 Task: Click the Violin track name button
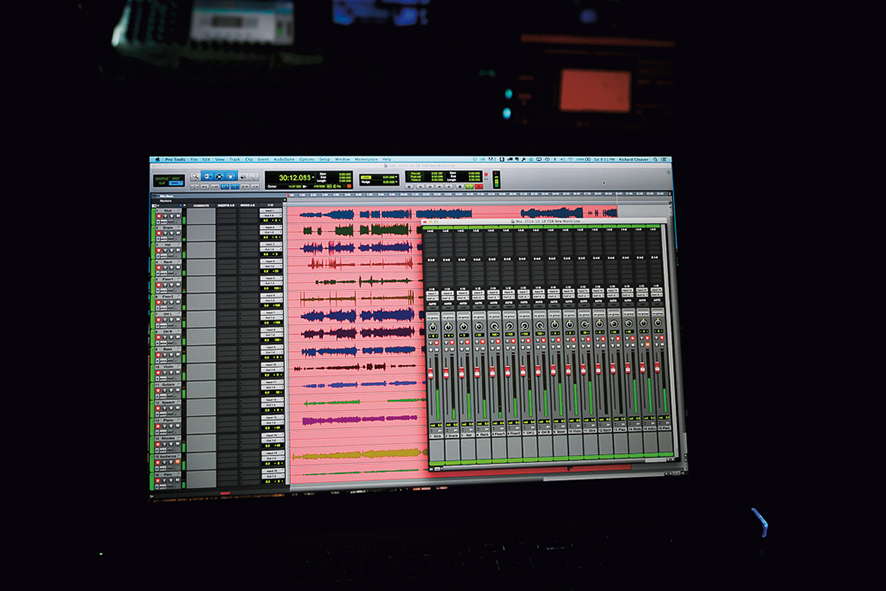[x=168, y=367]
